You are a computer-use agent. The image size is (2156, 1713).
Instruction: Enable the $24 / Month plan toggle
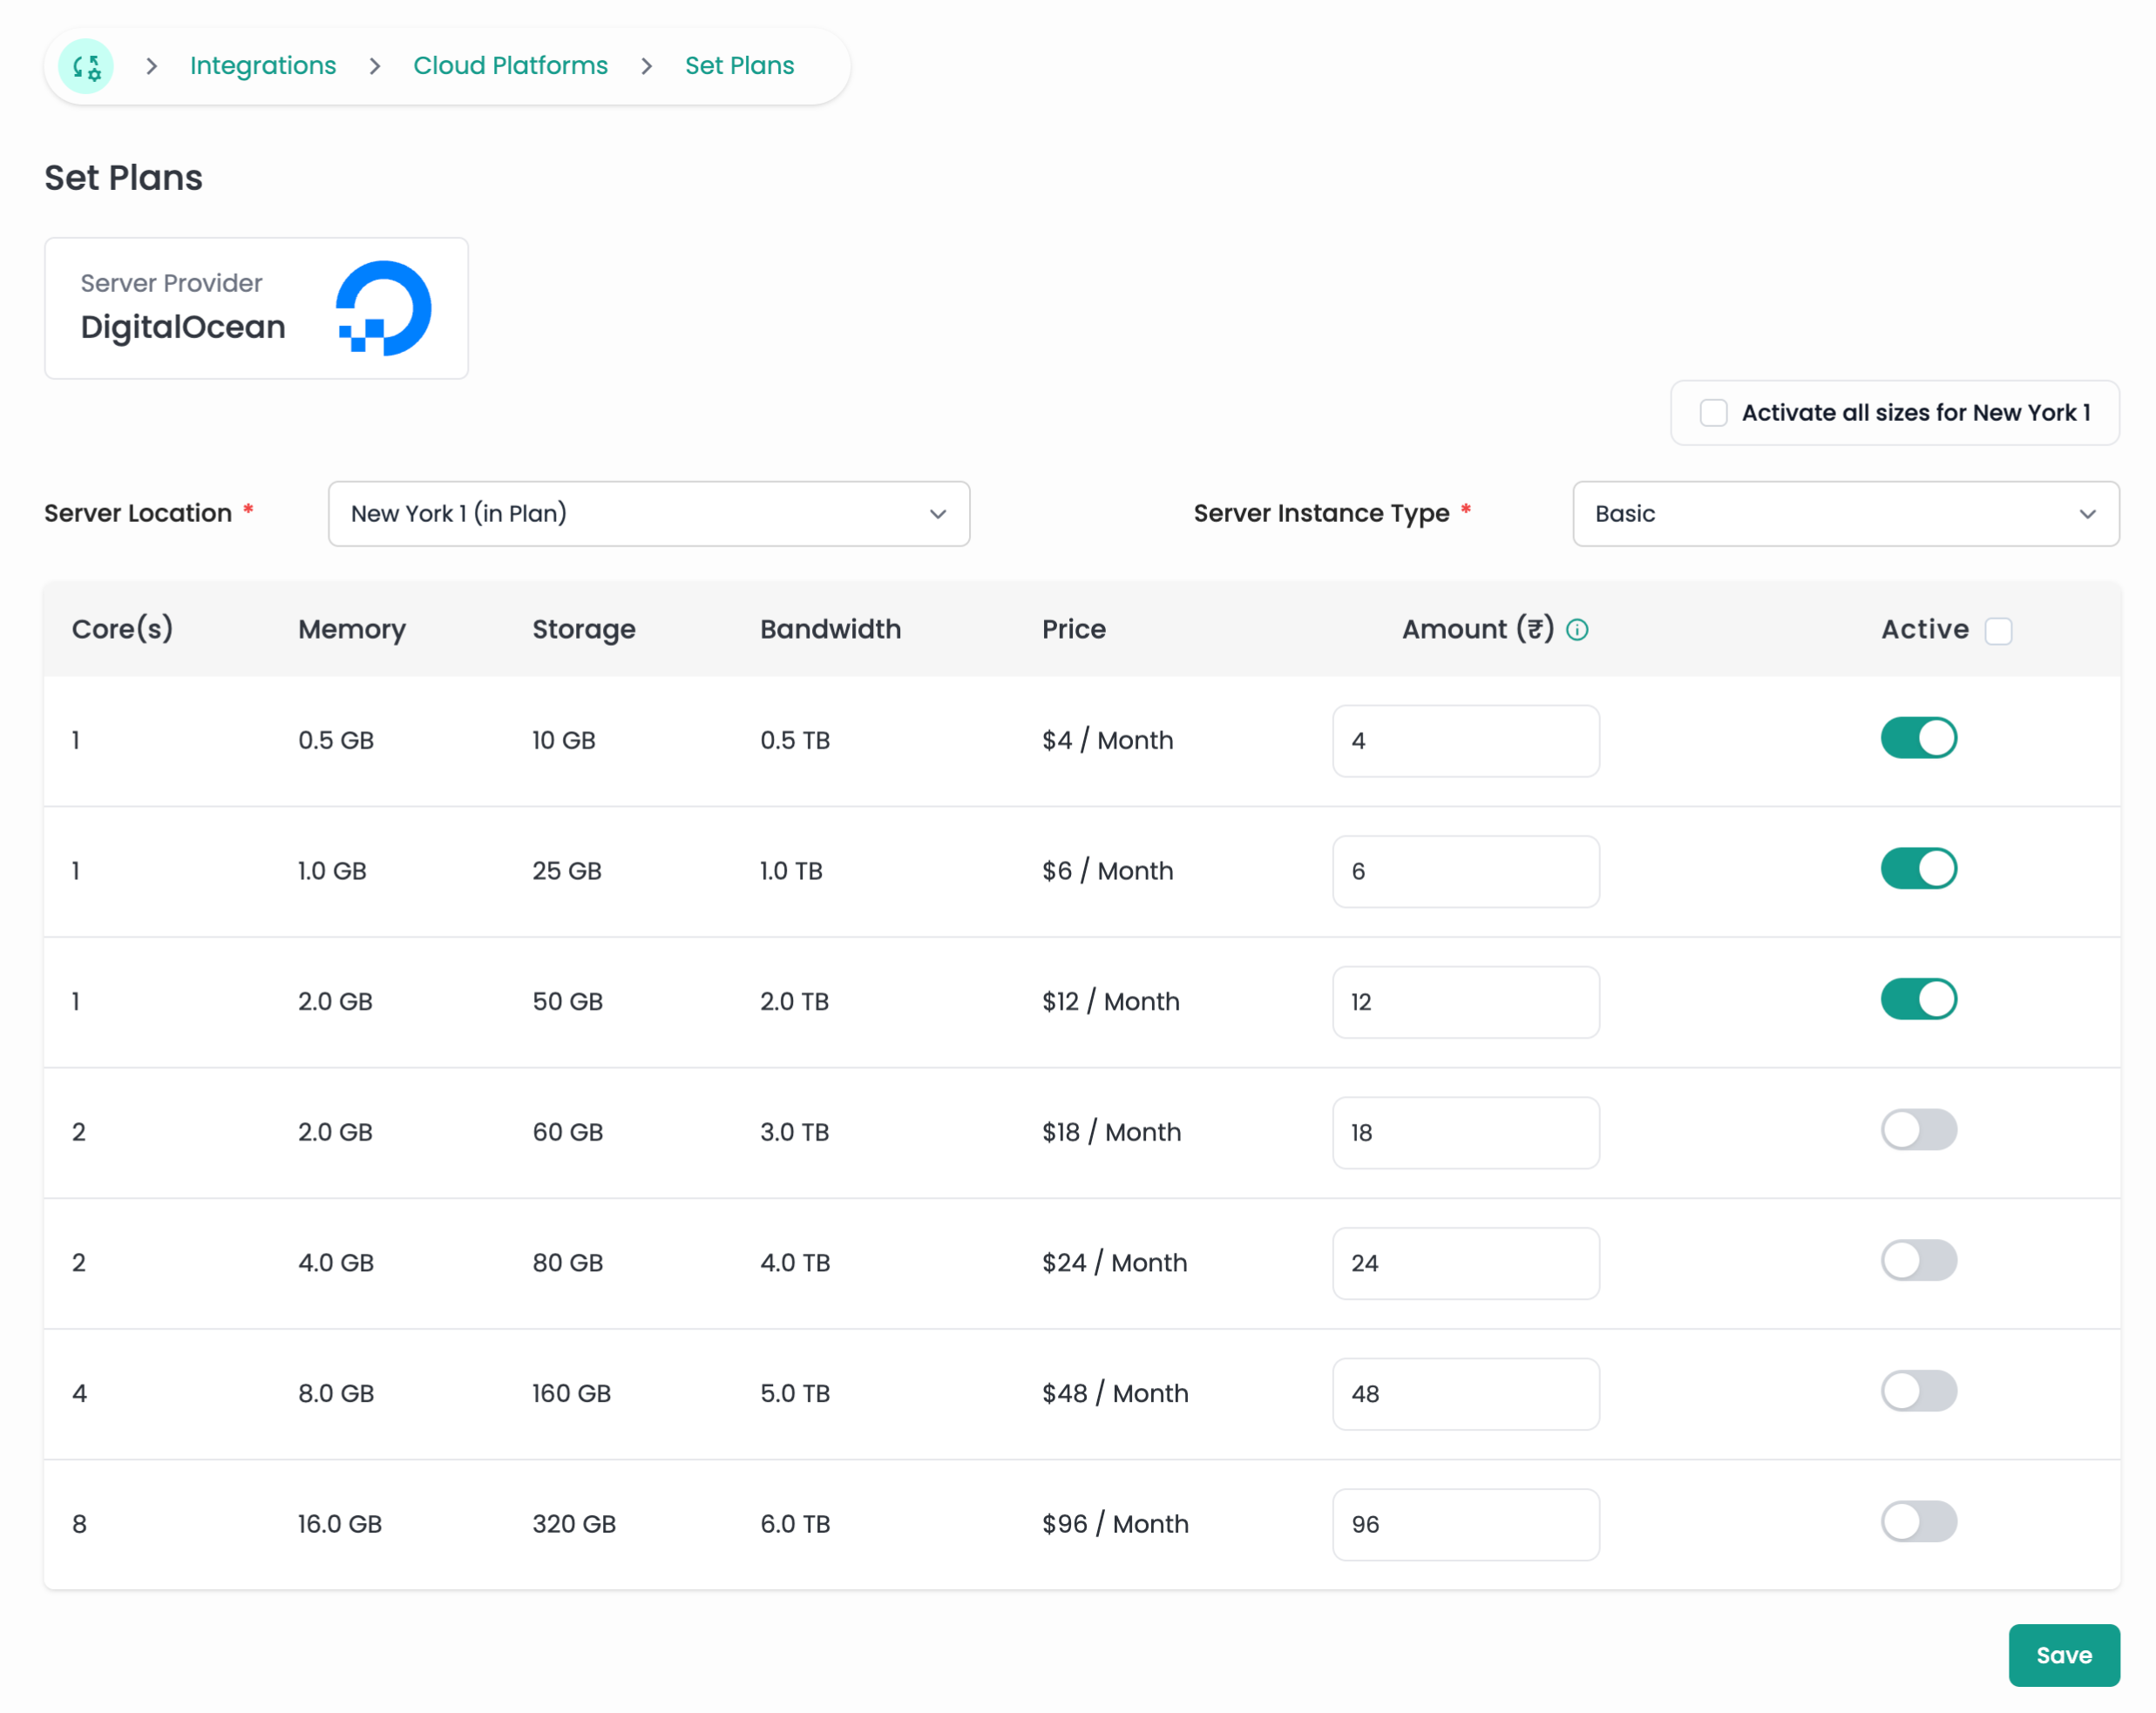tap(1918, 1261)
